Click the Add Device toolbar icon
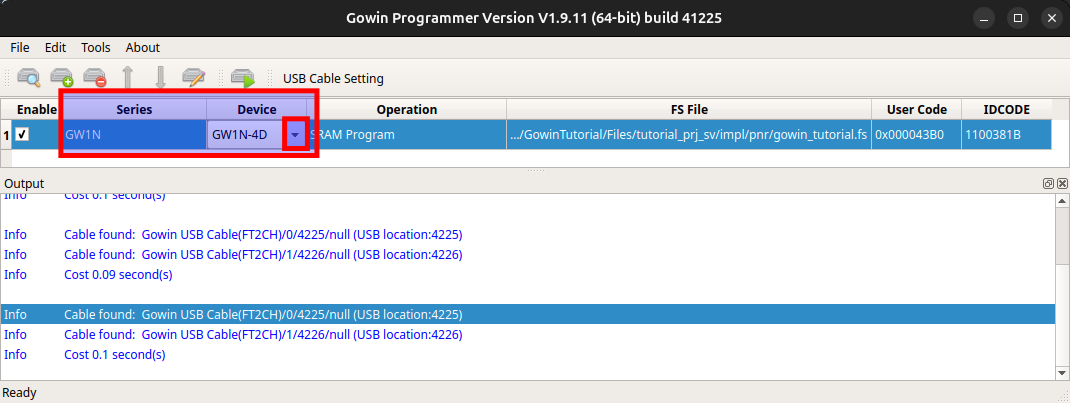This screenshot has width=1070, height=403. coord(61,78)
